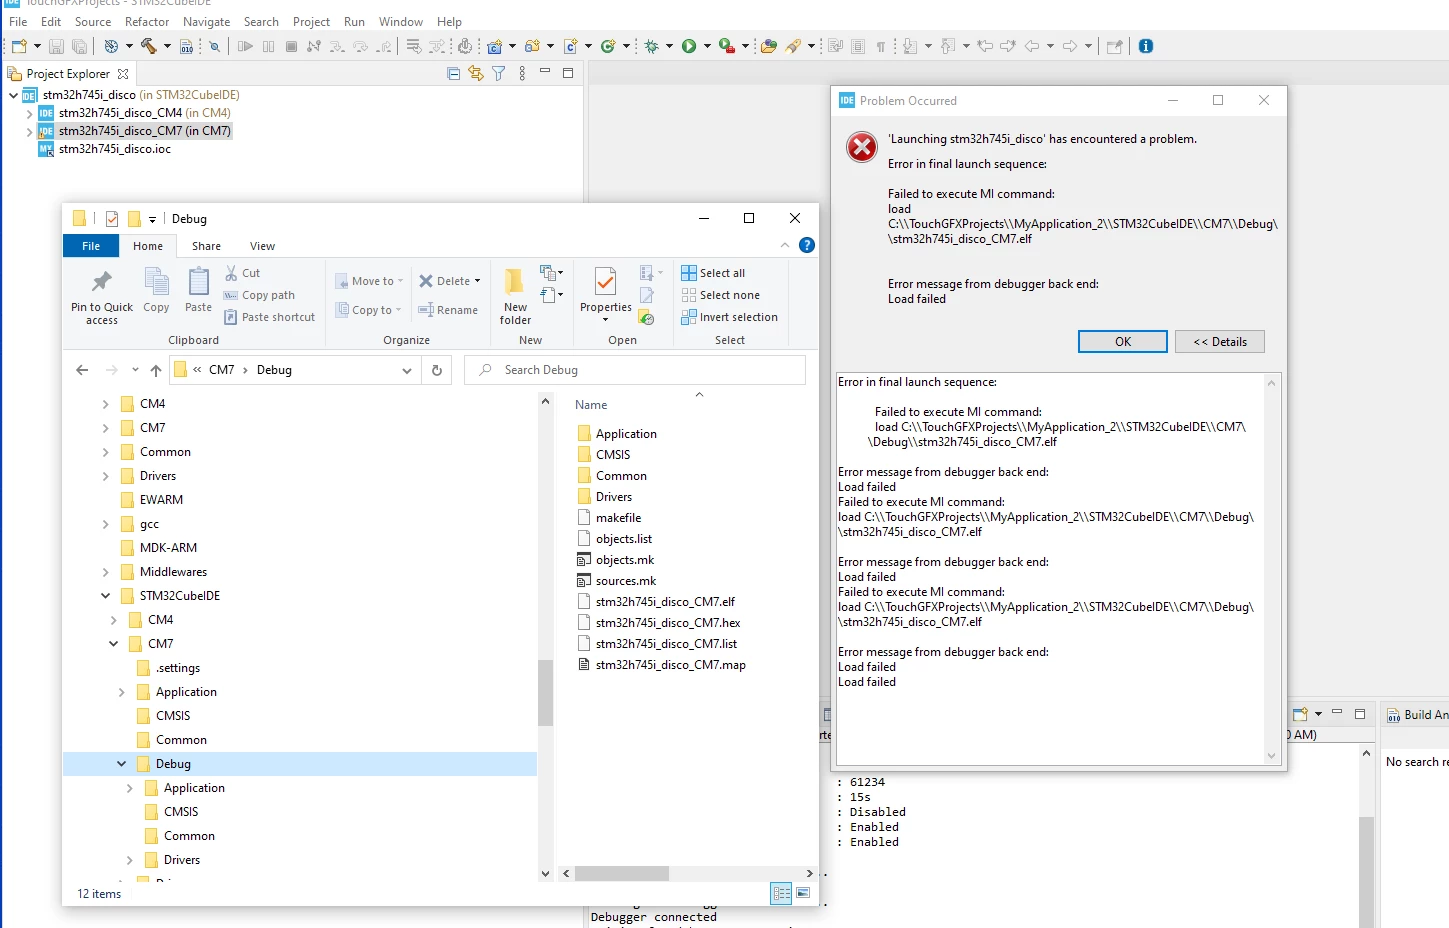Screen dimensions: 1449x928
Task: Click Invert selection in Explorer ribbon
Action: tap(729, 317)
